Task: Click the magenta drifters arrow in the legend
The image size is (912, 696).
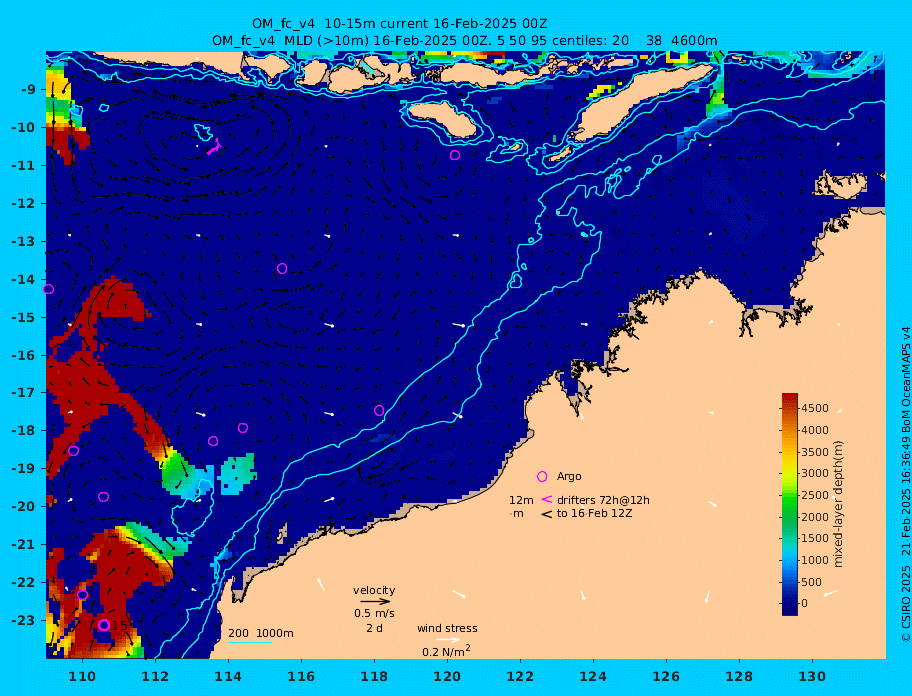Action: [547, 499]
